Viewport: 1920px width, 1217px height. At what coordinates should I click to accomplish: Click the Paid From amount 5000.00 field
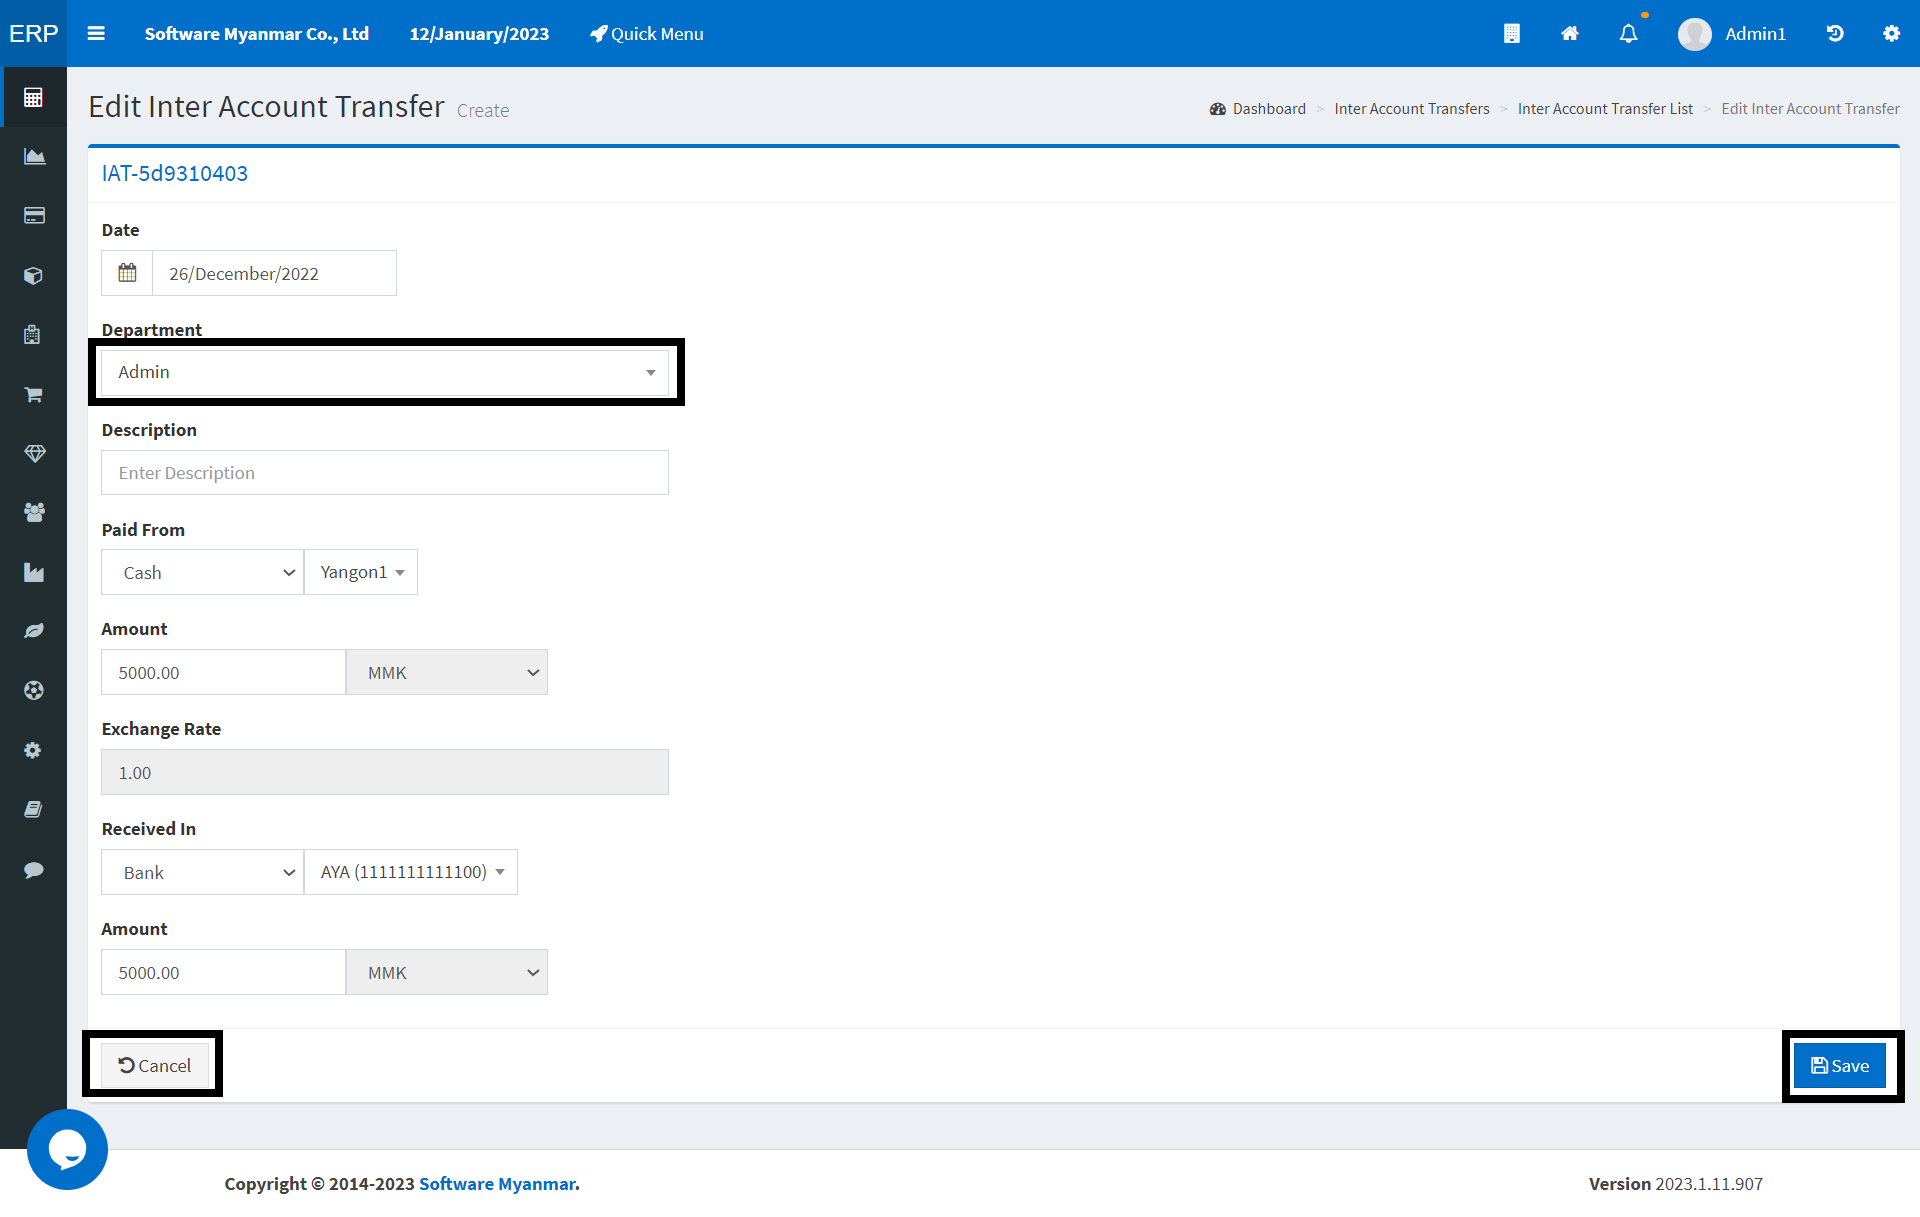coord(223,672)
